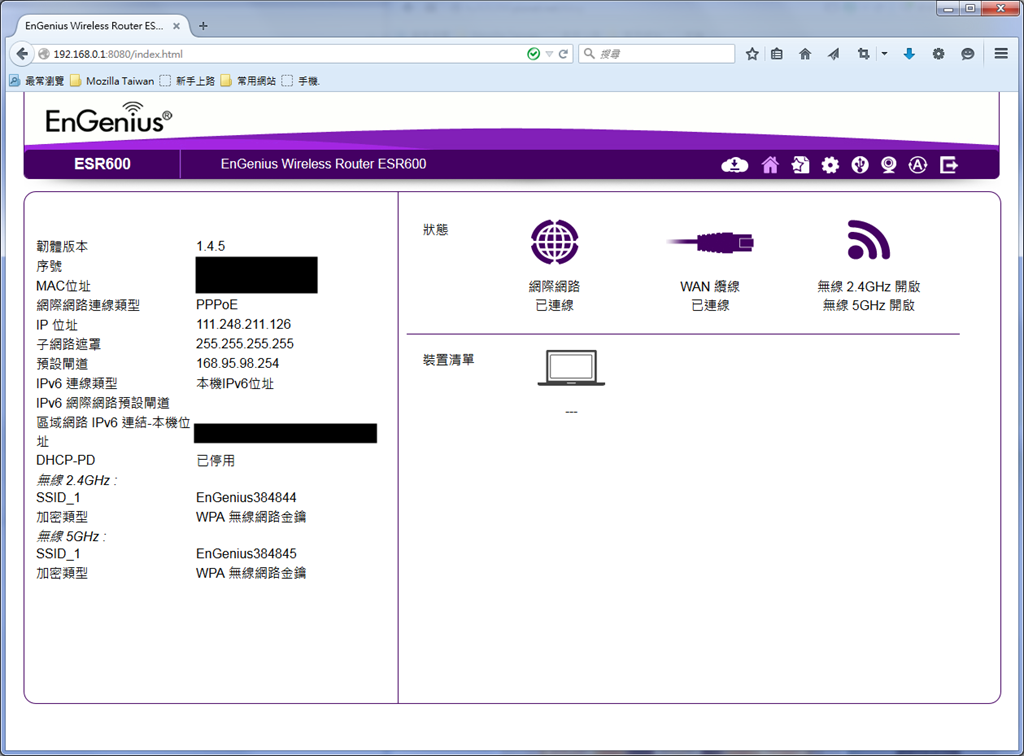Click the WAN cable status icon
Viewport: 1024px width, 756px height.
(x=710, y=243)
